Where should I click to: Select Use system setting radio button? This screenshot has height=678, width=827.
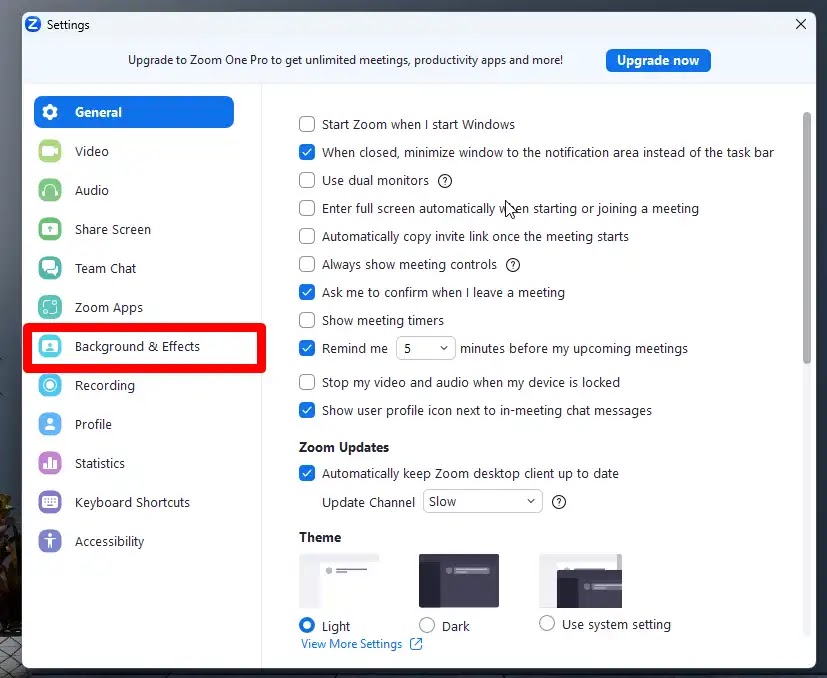point(547,623)
